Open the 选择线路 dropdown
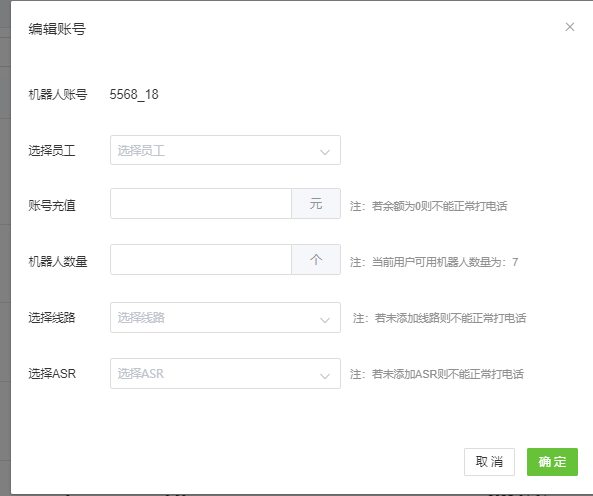 pos(225,318)
